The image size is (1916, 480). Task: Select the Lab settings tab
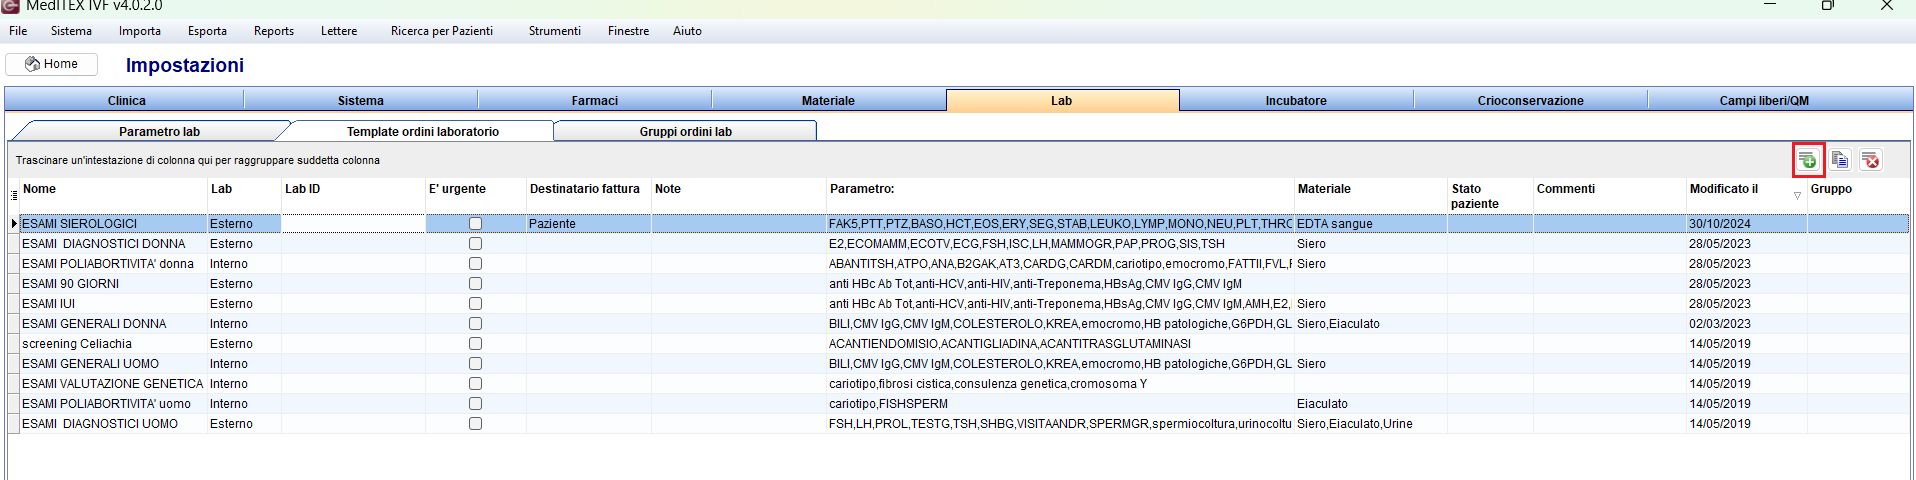(1062, 101)
